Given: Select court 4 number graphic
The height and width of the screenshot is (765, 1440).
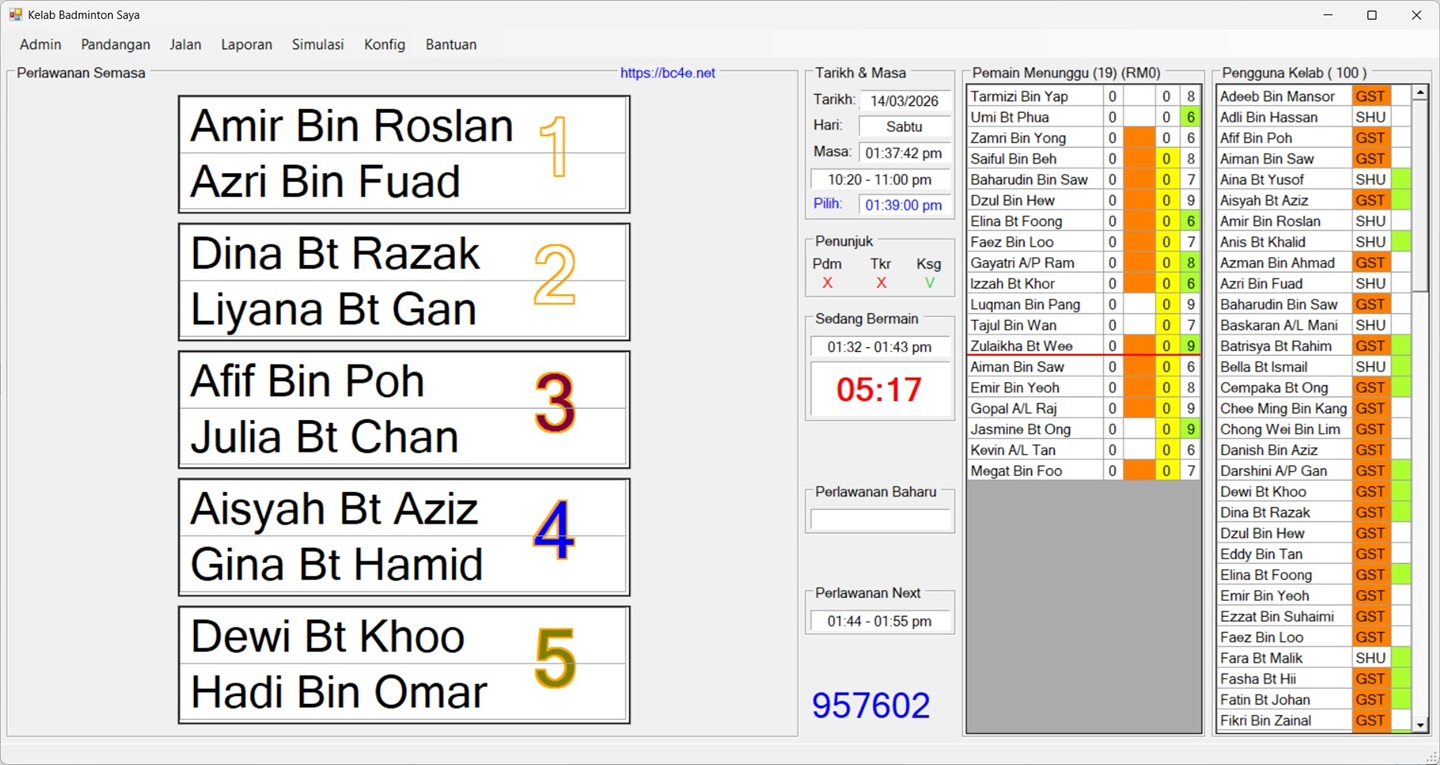Looking at the screenshot, I should (x=554, y=530).
